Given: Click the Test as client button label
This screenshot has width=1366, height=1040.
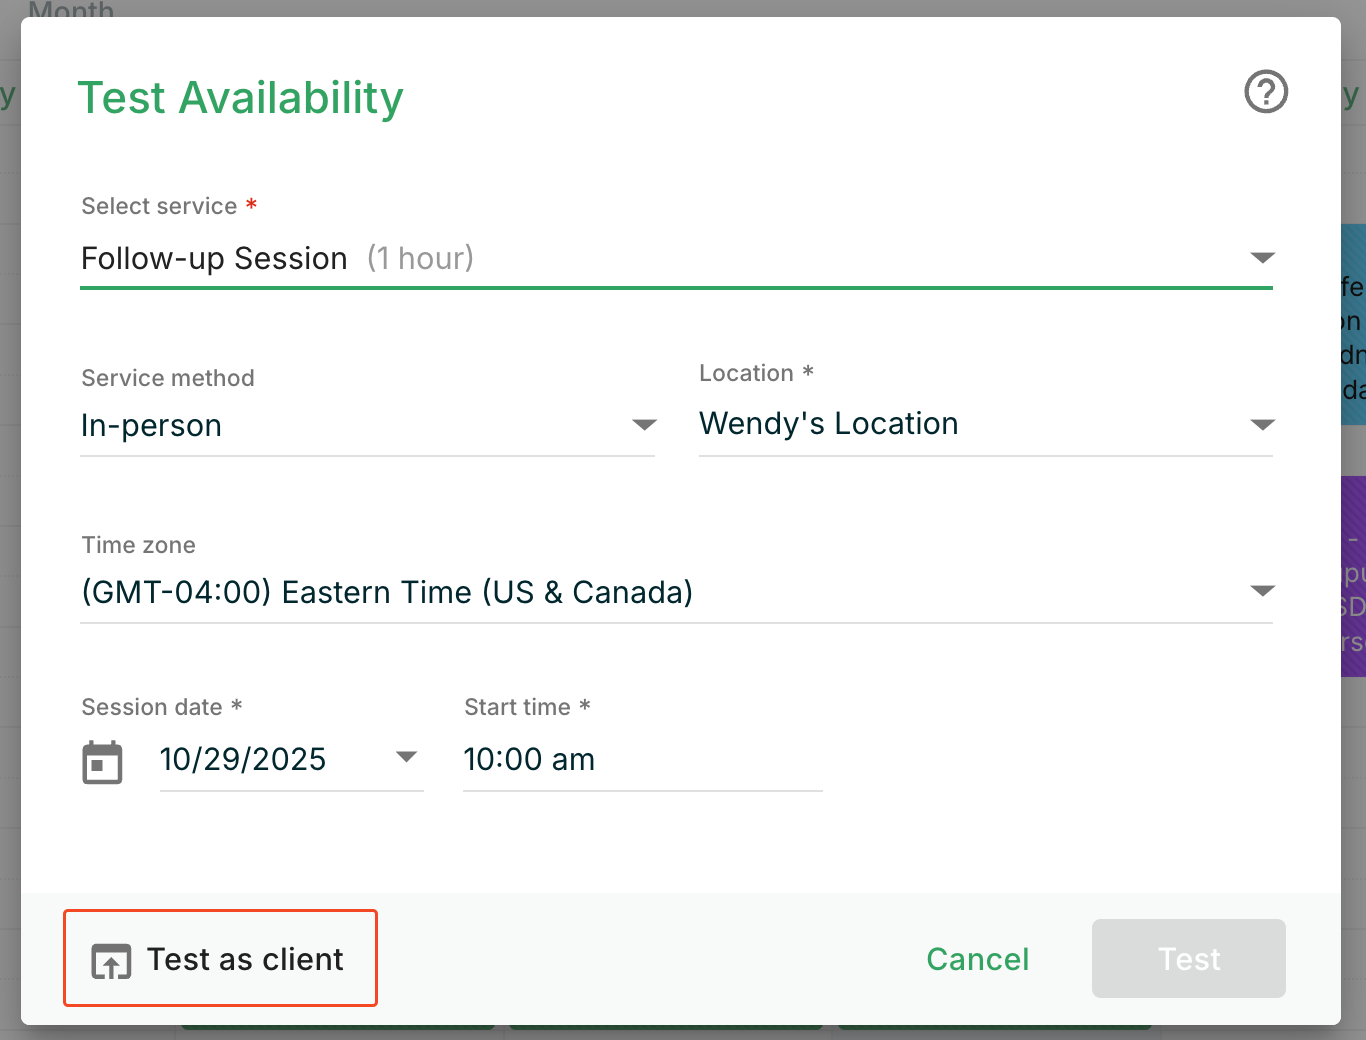Looking at the screenshot, I should [x=245, y=959].
